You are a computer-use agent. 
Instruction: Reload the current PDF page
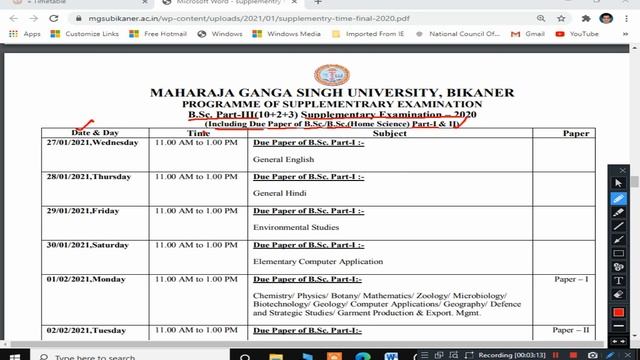pyautogui.click(x=53, y=19)
